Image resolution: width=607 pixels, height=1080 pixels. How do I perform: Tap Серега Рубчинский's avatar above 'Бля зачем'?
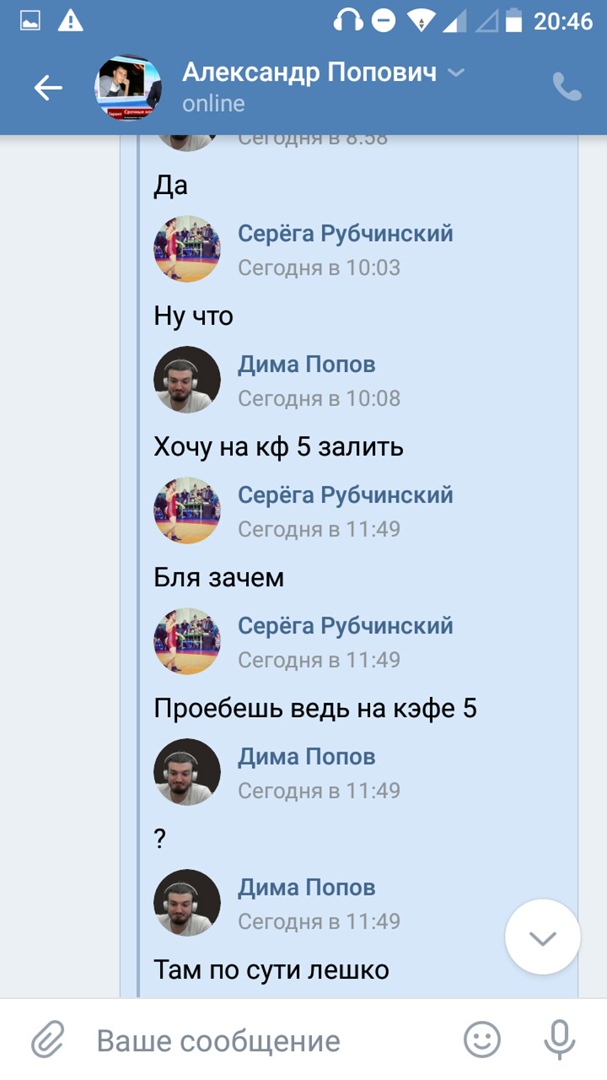pos(187,510)
